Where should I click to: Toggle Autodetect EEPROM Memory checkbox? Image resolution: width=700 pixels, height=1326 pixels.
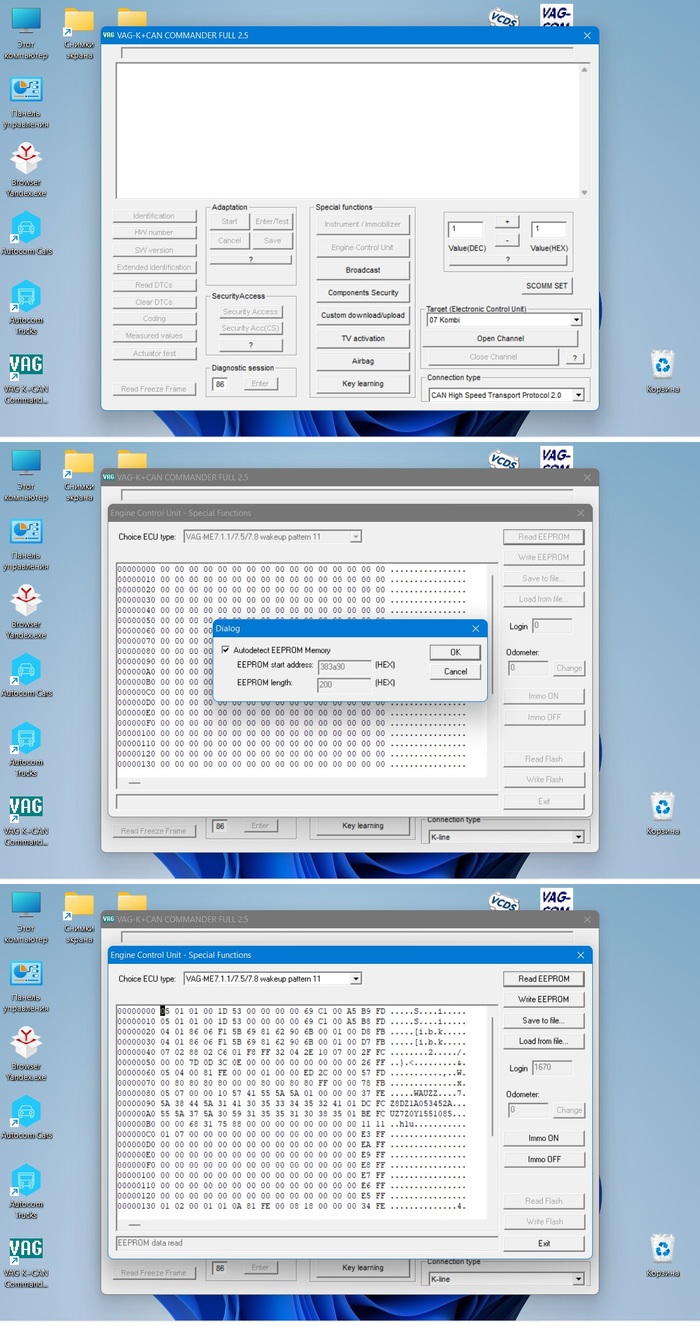coord(226,650)
